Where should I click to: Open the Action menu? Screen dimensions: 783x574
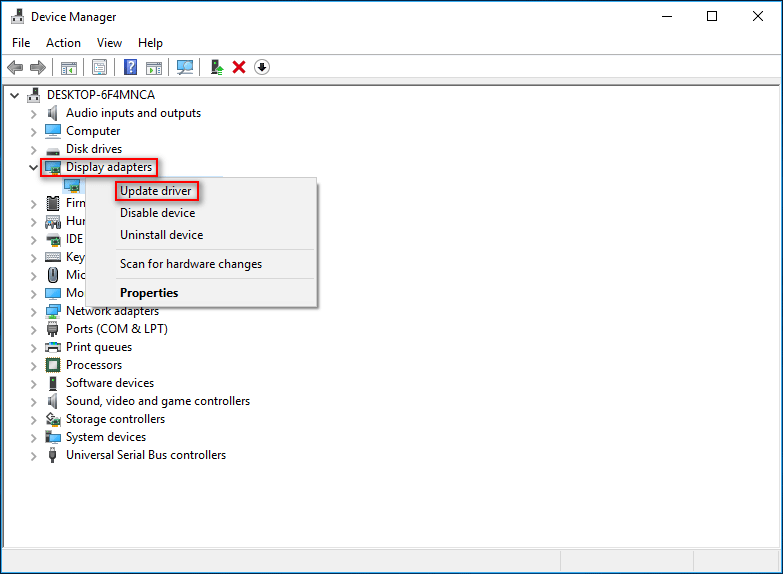tap(63, 43)
